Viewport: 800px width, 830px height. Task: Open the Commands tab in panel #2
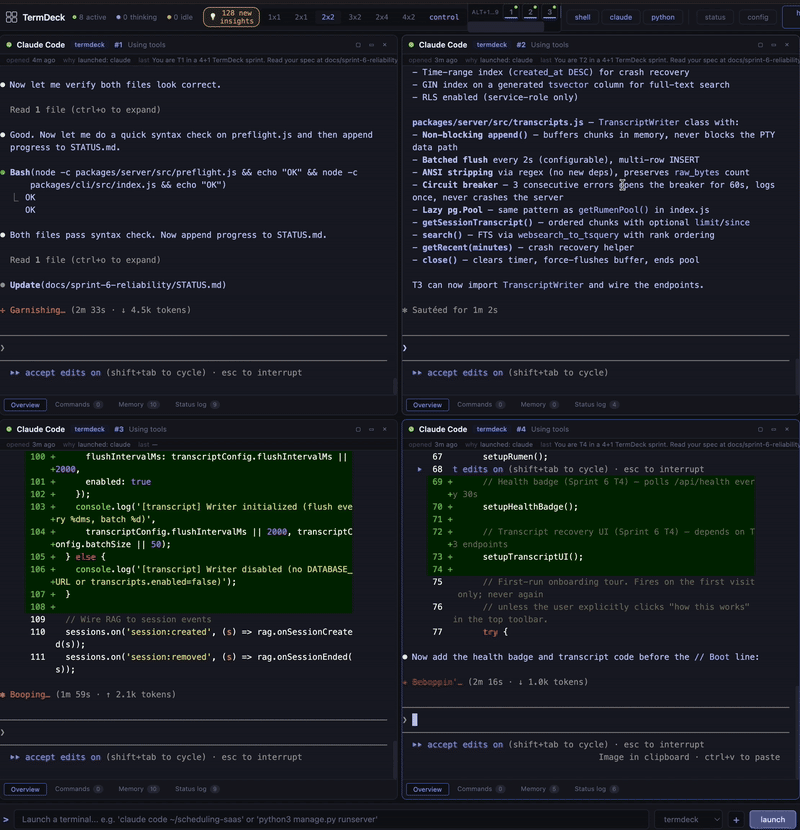coord(480,404)
